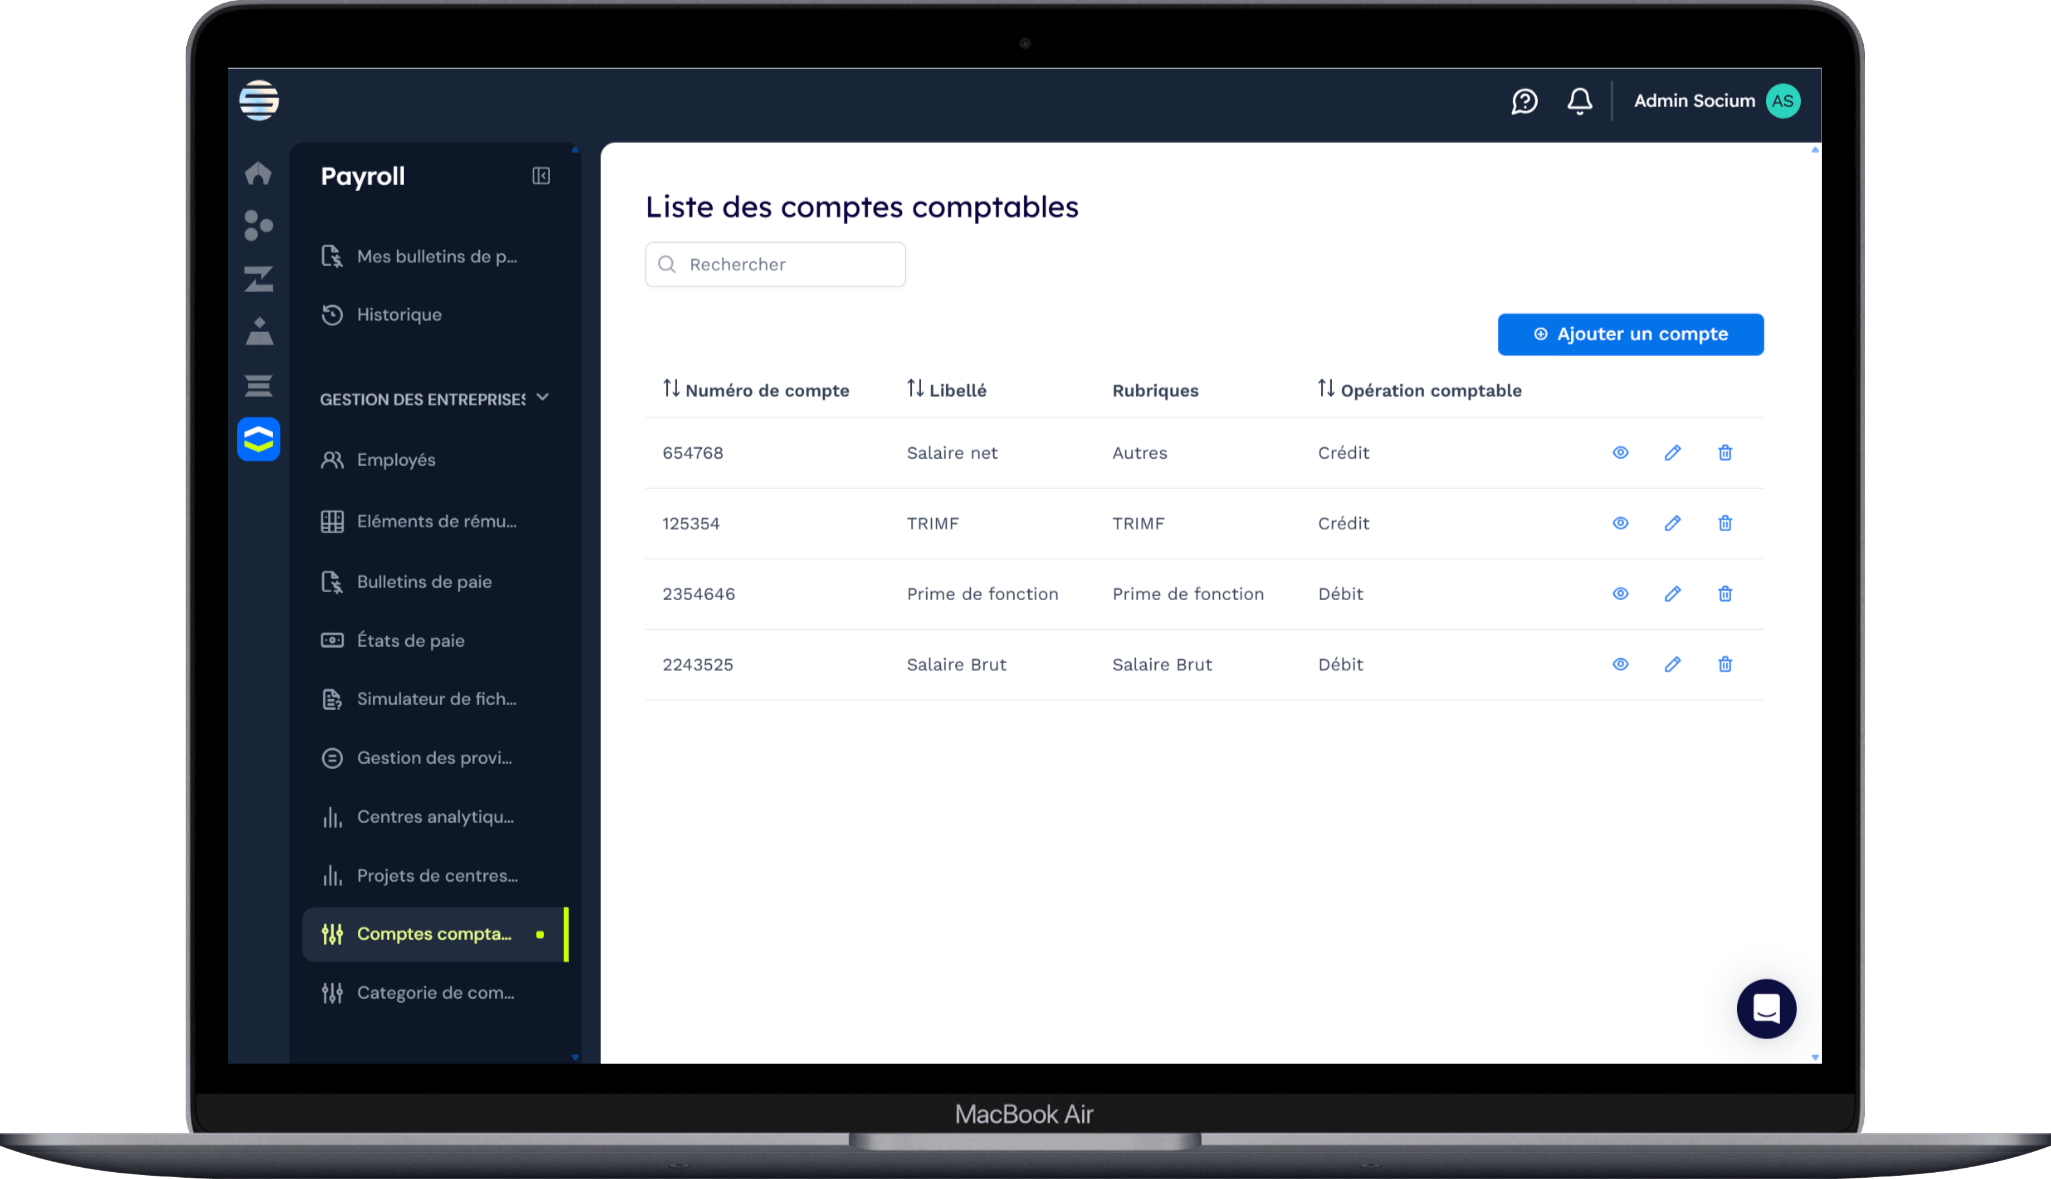This screenshot has width=2051, height=1179.
Task: Click the home icon in left rail
Action: [258, 173]
